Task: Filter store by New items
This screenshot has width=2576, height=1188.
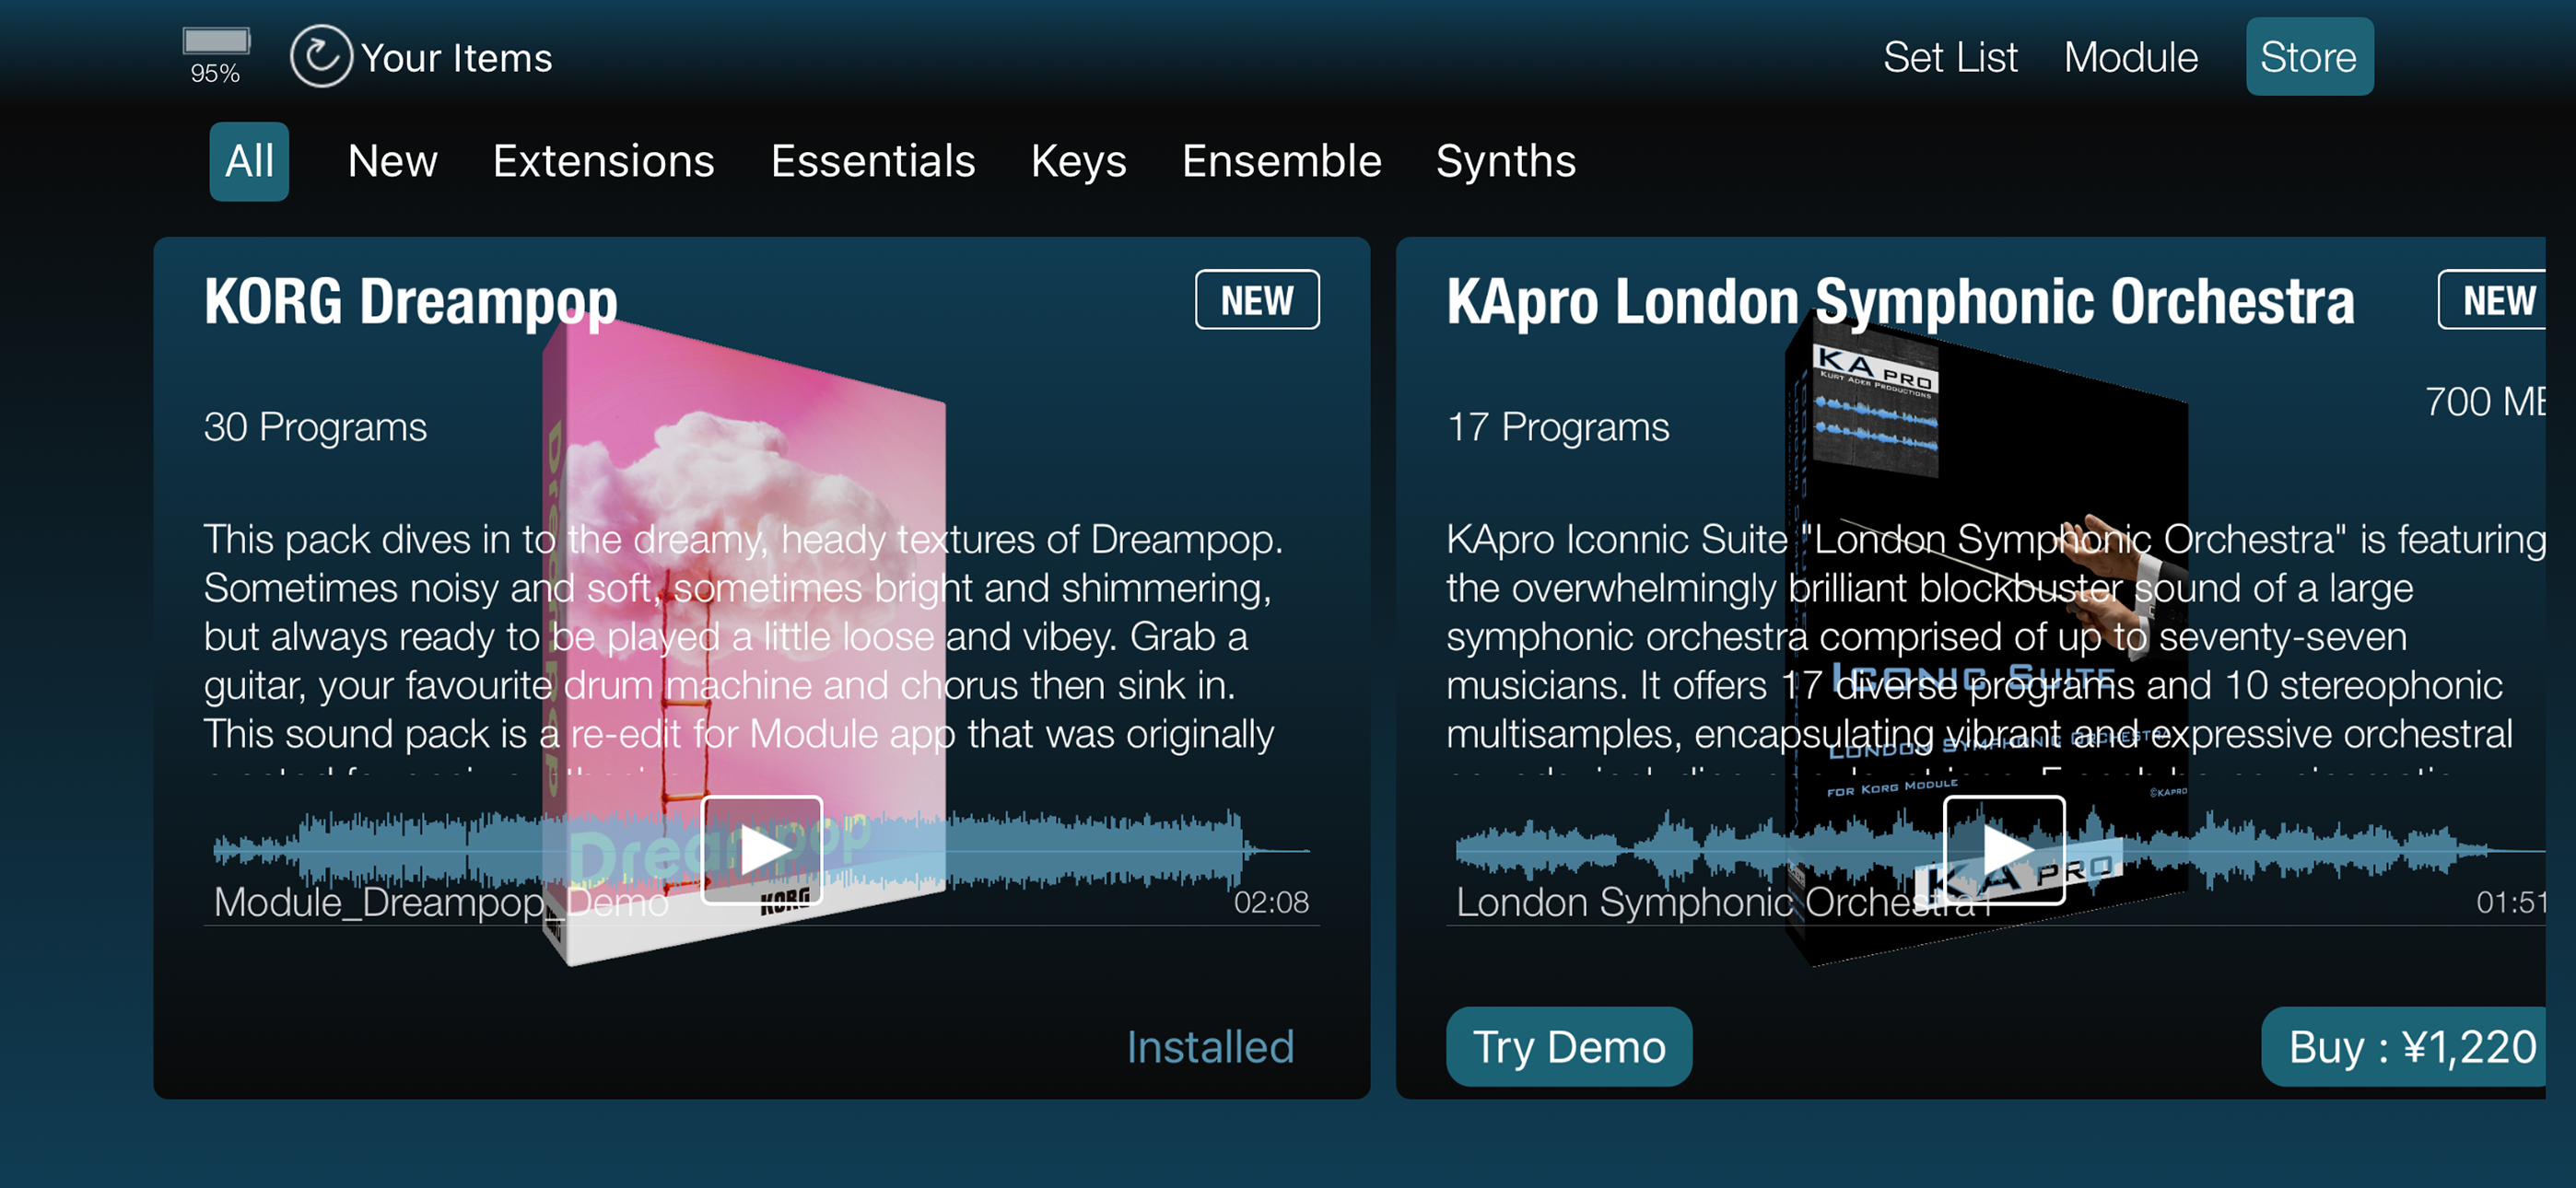Action: click(392, 162)
